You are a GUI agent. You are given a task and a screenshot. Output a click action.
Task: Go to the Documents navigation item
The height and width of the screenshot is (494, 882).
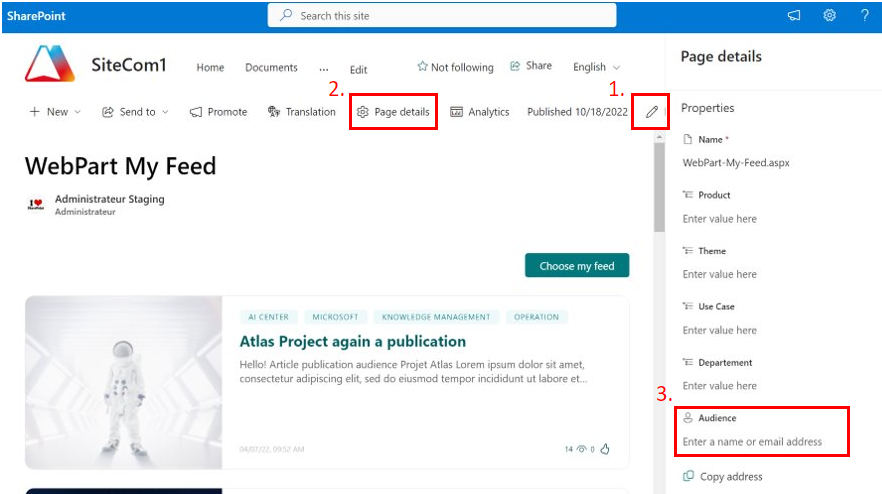click(271, 68)
